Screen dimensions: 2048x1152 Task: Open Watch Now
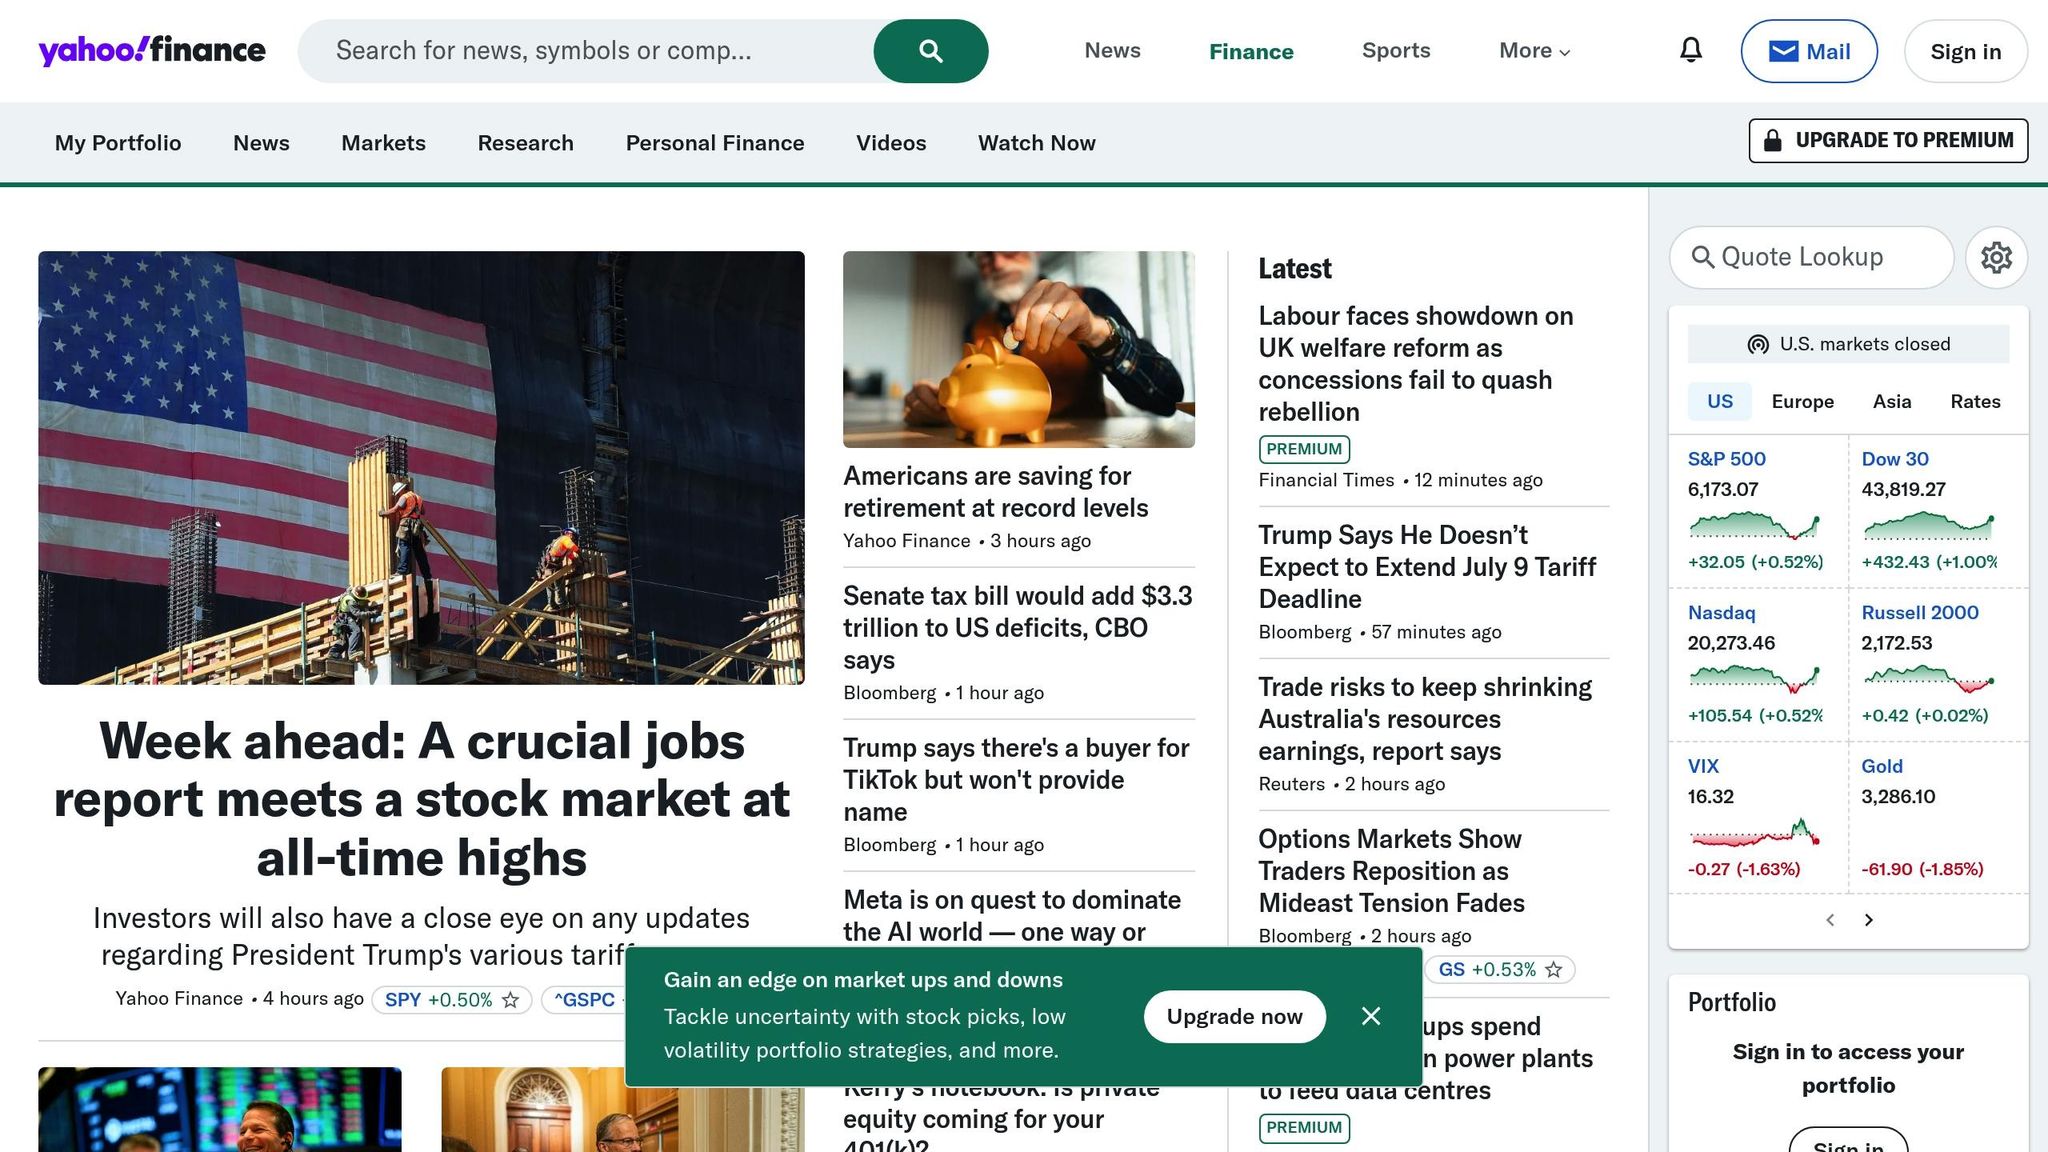point(1037,143)
